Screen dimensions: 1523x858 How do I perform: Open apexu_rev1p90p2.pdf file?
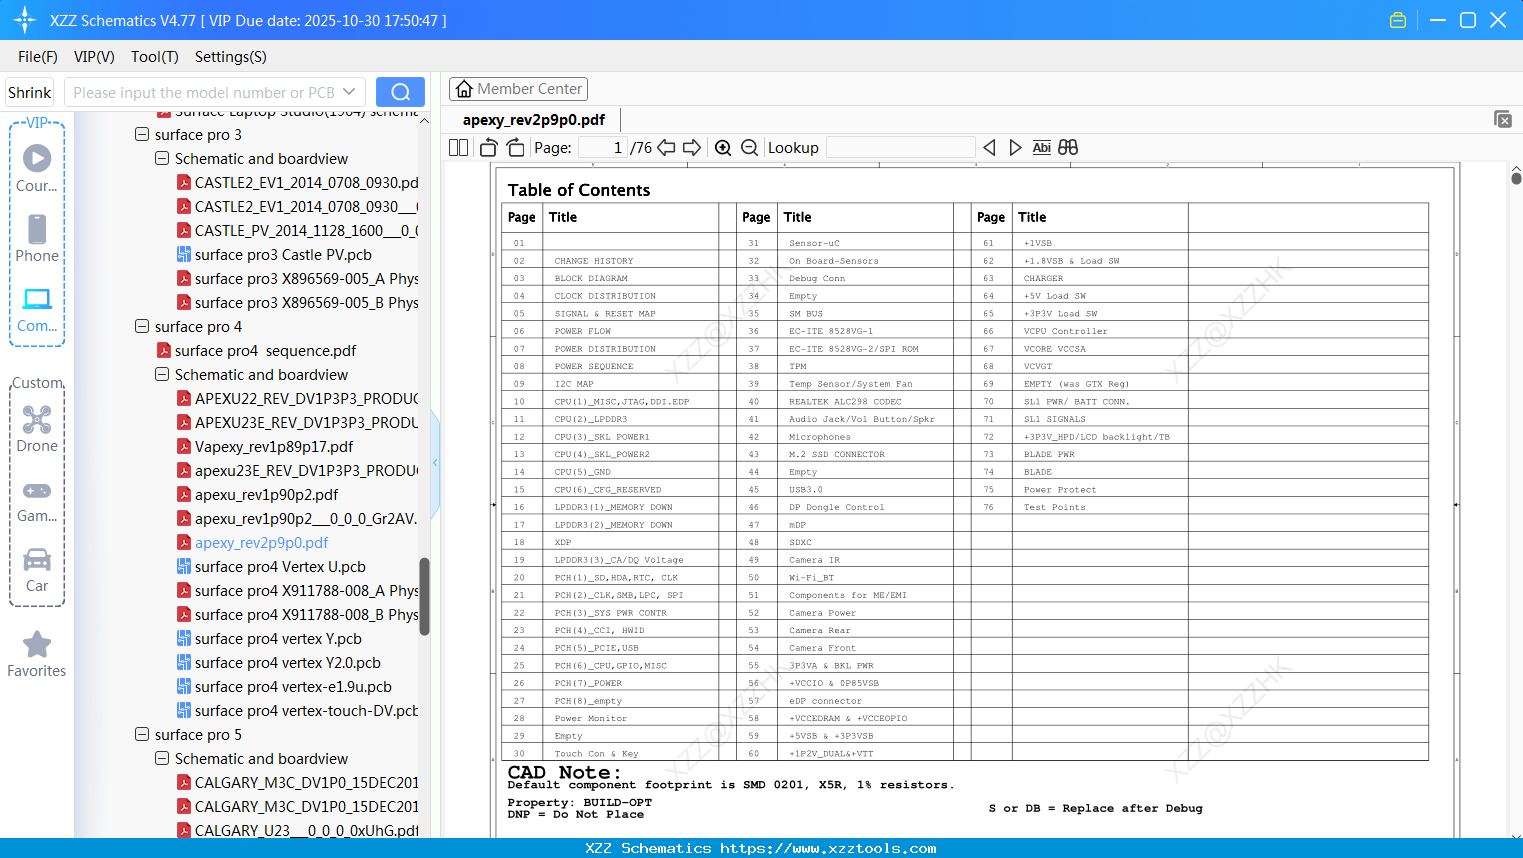pos(266,494)
